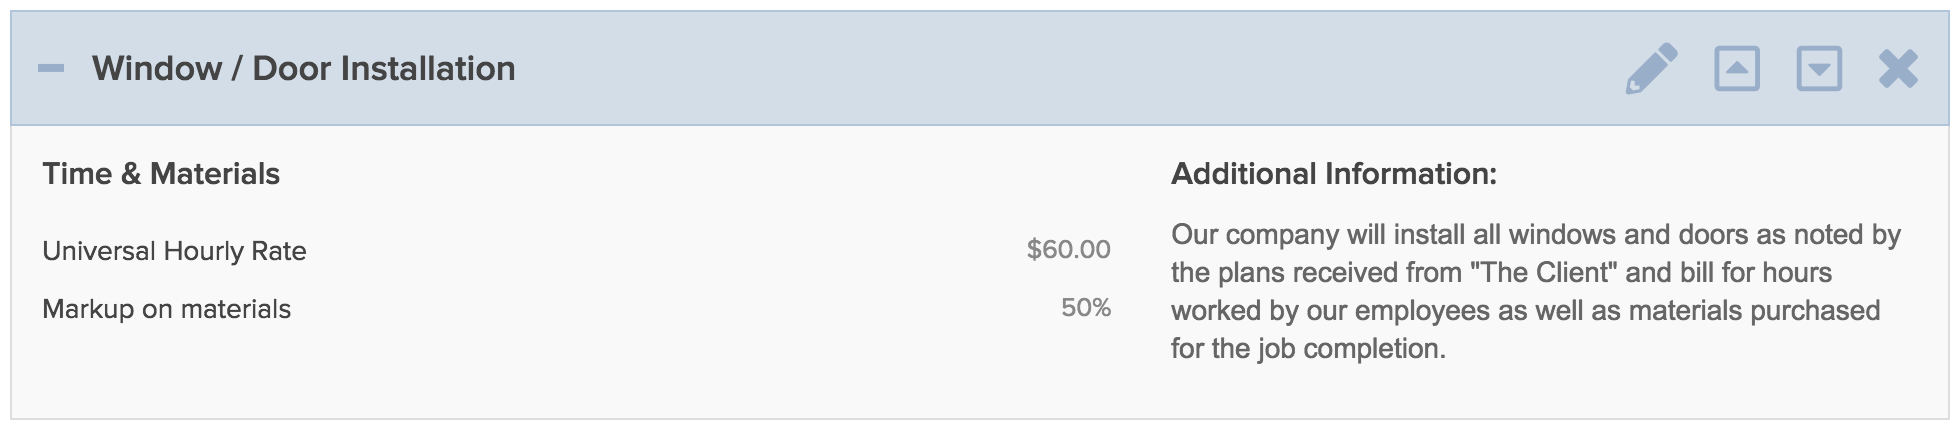Click the additional information description paragraph
The height and width of the screenshot is (426, 1958).
[1536, 291]
